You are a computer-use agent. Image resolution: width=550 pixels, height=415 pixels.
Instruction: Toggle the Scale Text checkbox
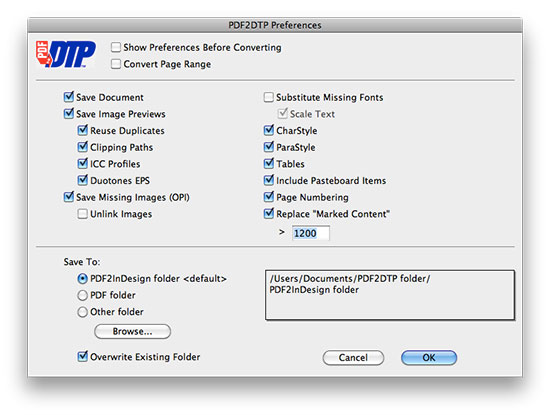[x=283, y=113]
